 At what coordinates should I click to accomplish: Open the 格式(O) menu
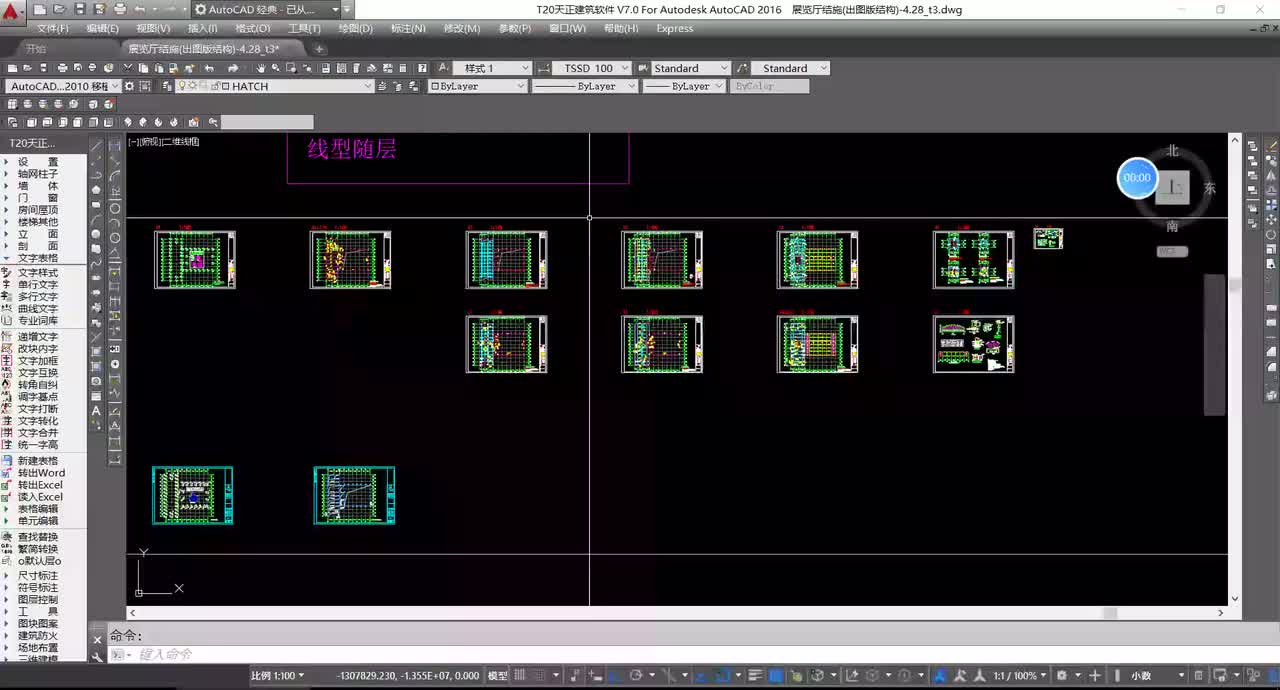tap(253, 28)
